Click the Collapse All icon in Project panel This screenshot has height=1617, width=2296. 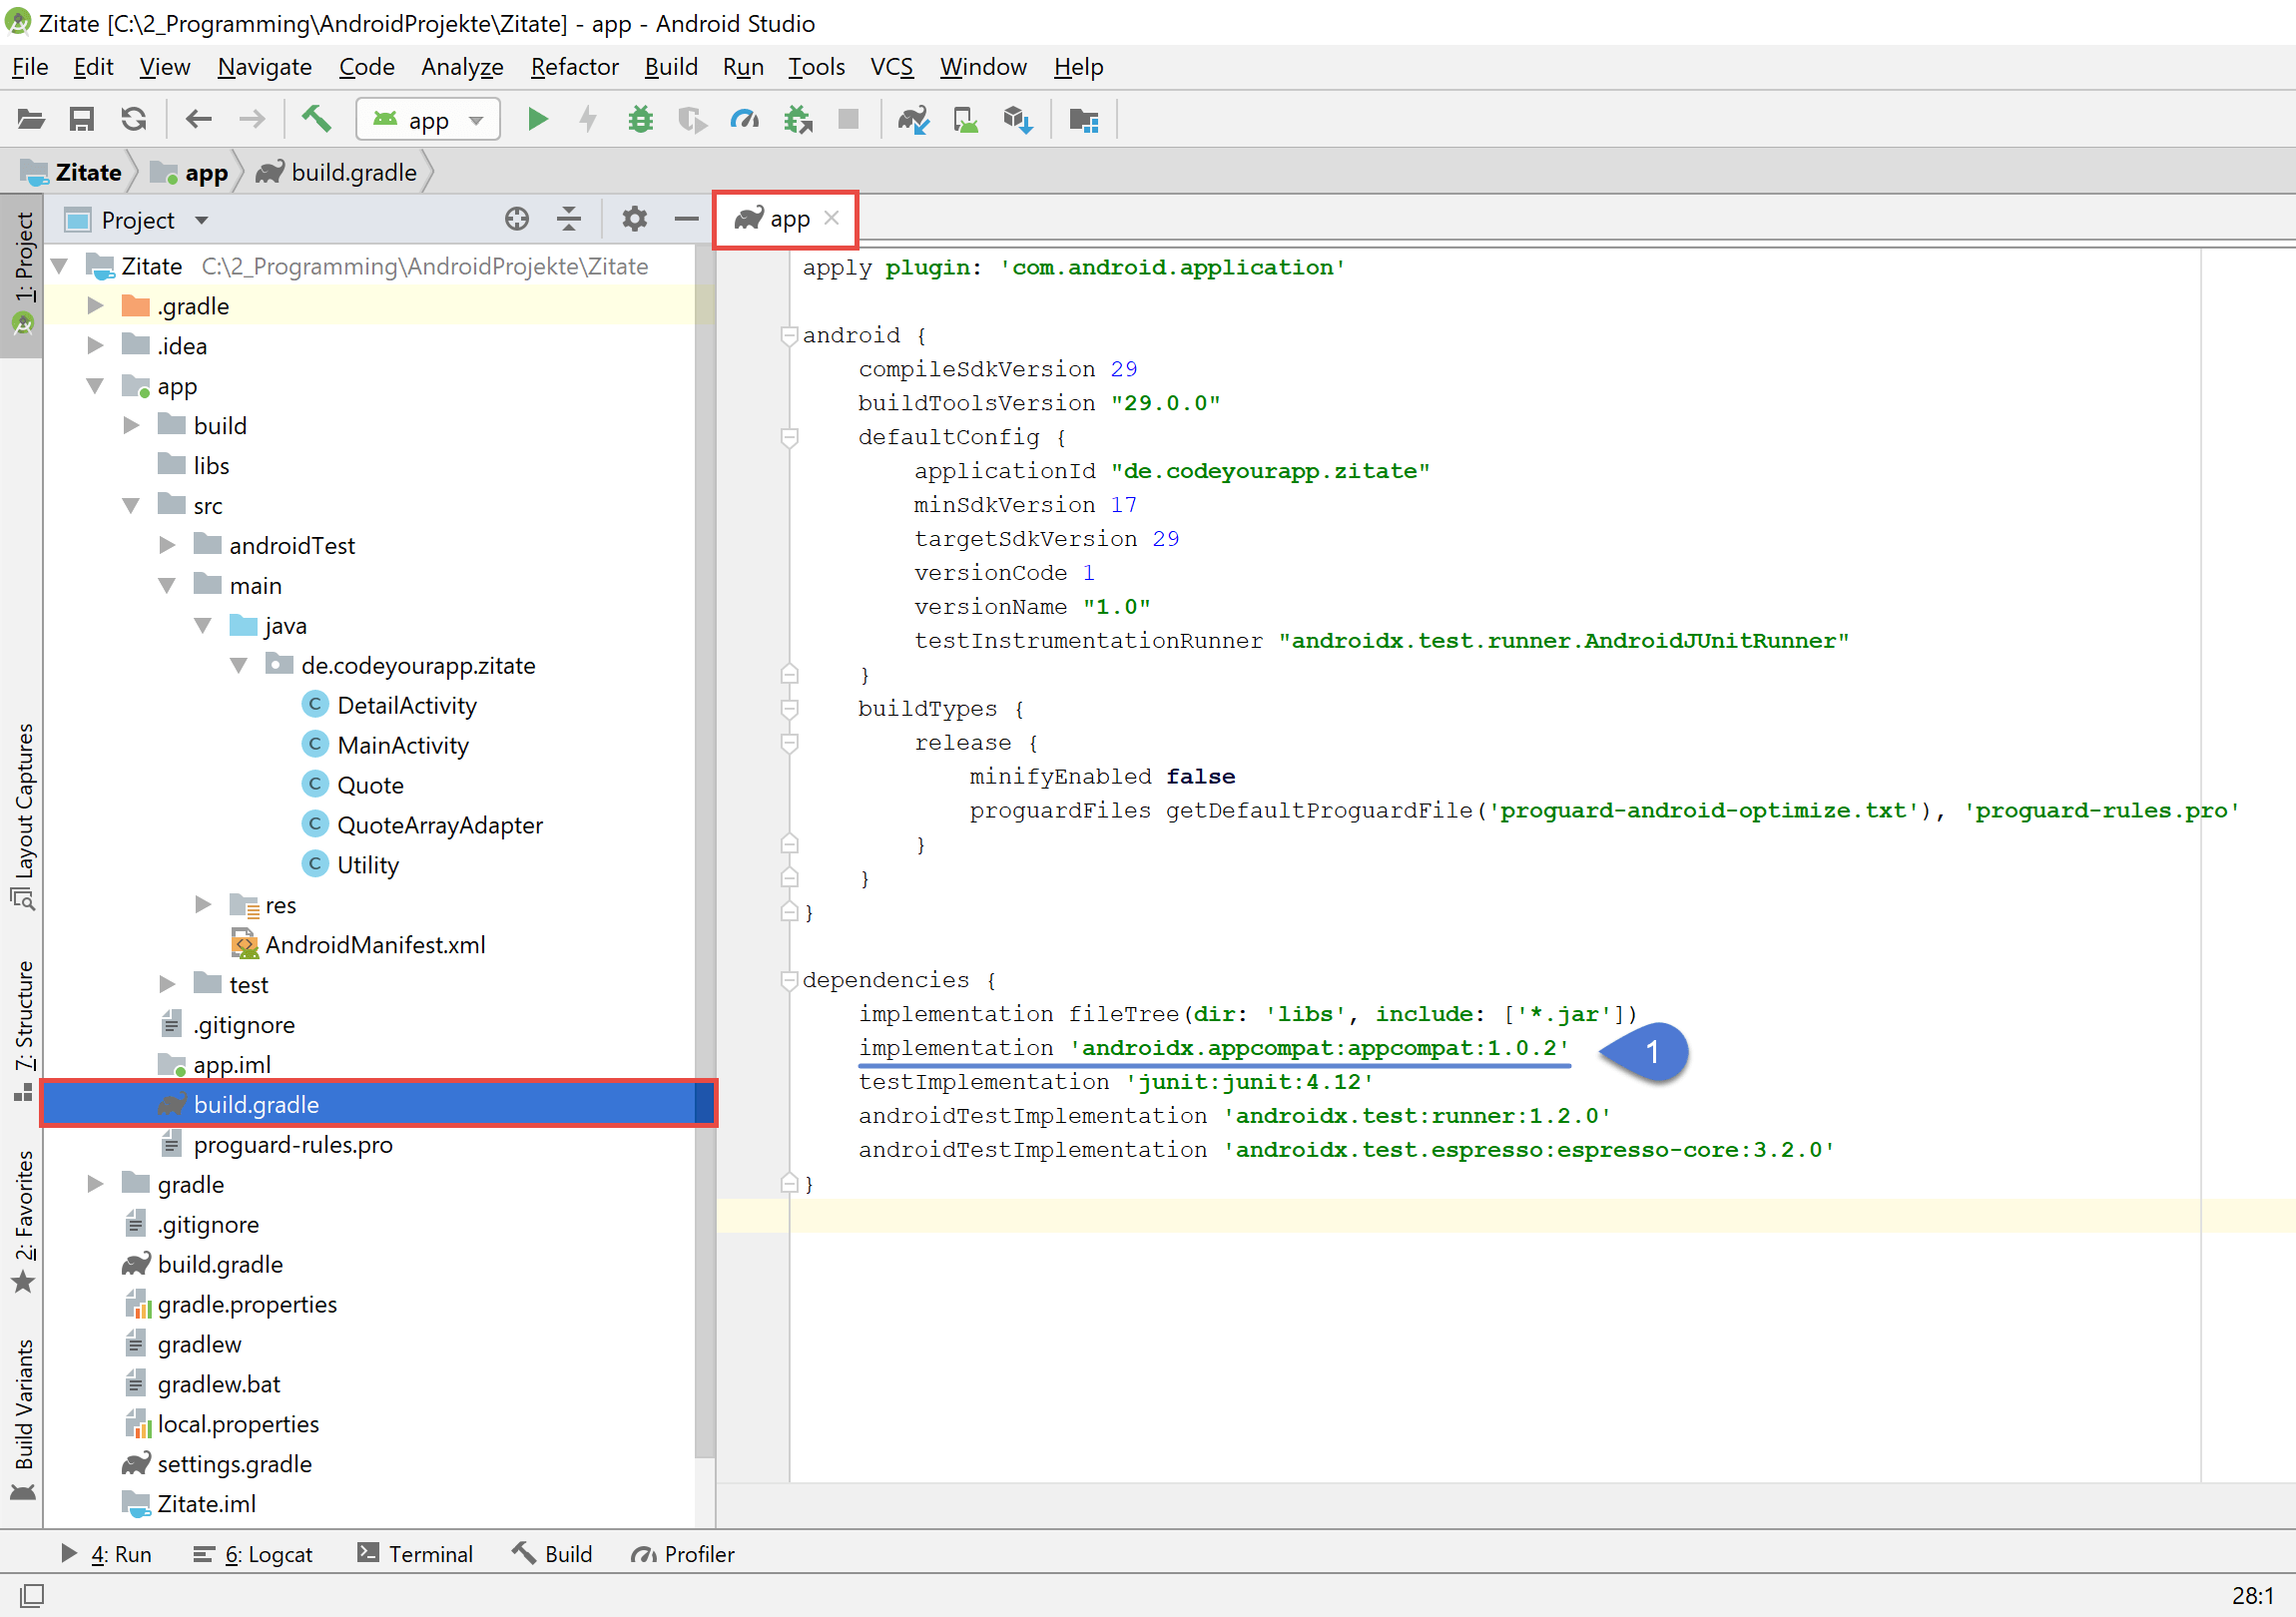569,219
